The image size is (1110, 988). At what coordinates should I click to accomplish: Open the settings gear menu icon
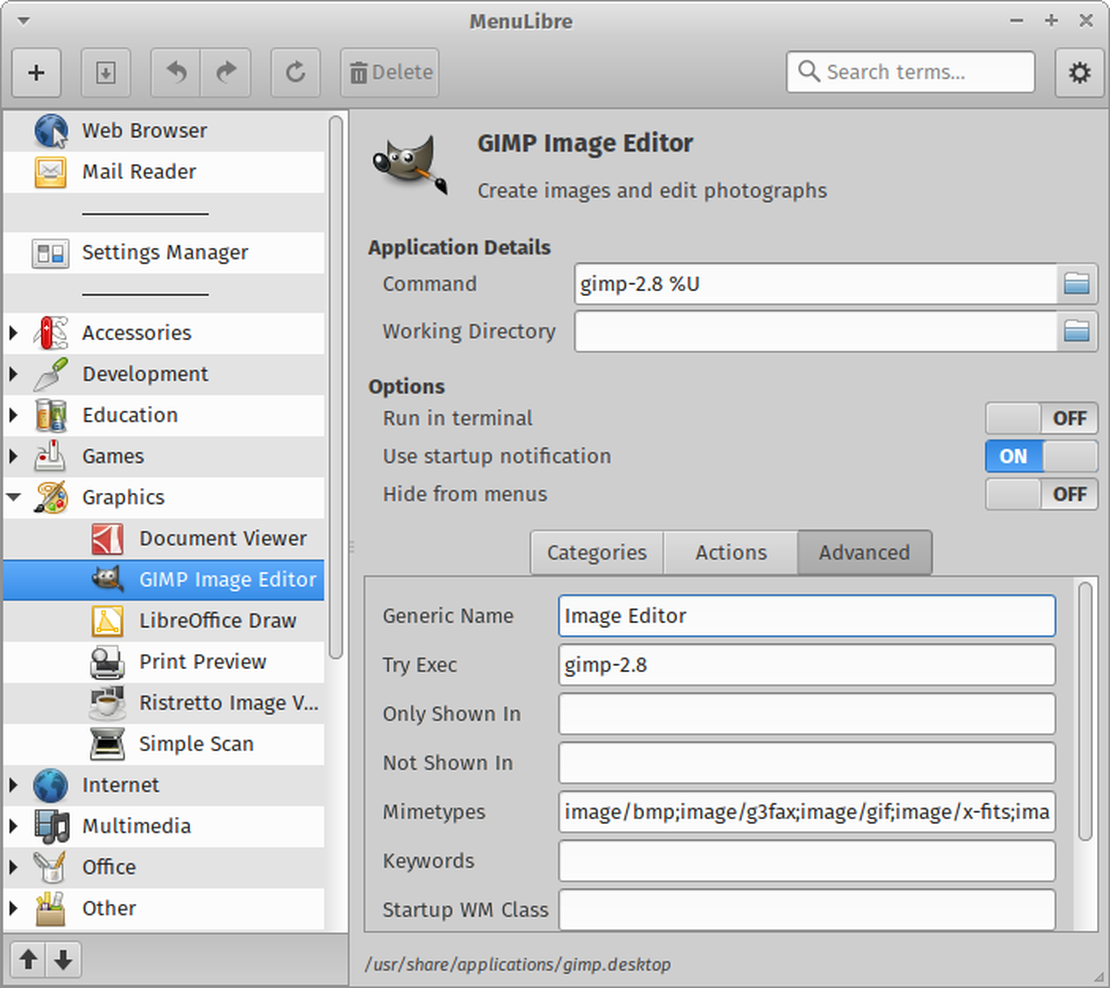coord(1079,72)
